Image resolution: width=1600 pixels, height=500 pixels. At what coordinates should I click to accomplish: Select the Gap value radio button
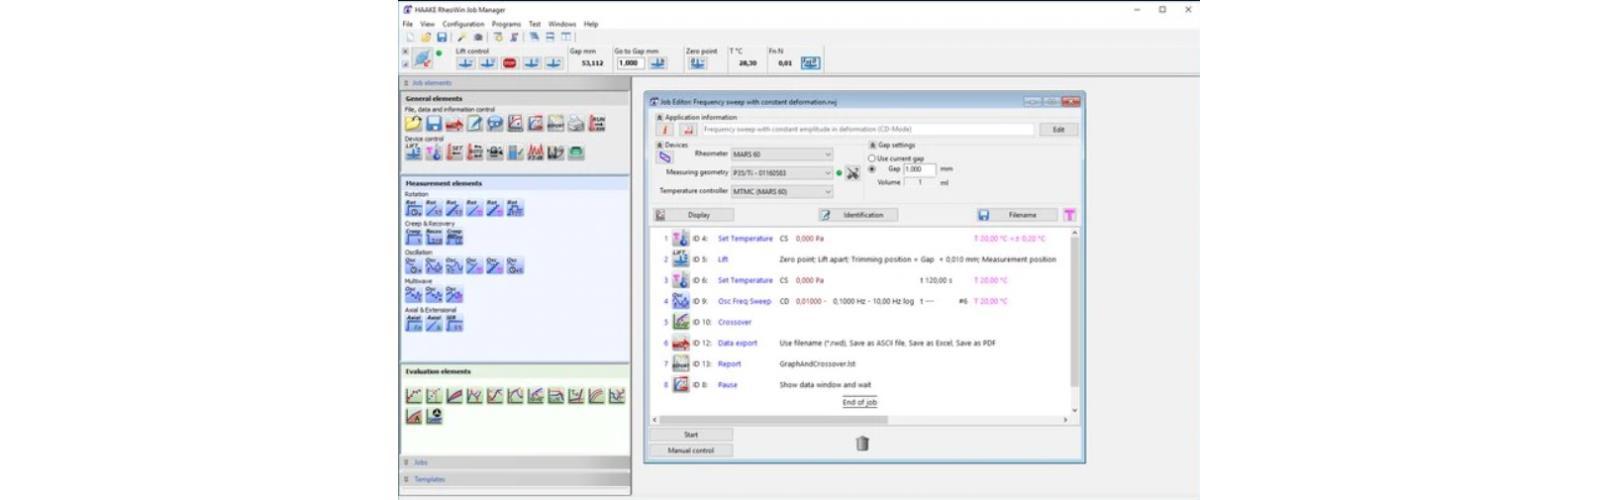(872, 169)
